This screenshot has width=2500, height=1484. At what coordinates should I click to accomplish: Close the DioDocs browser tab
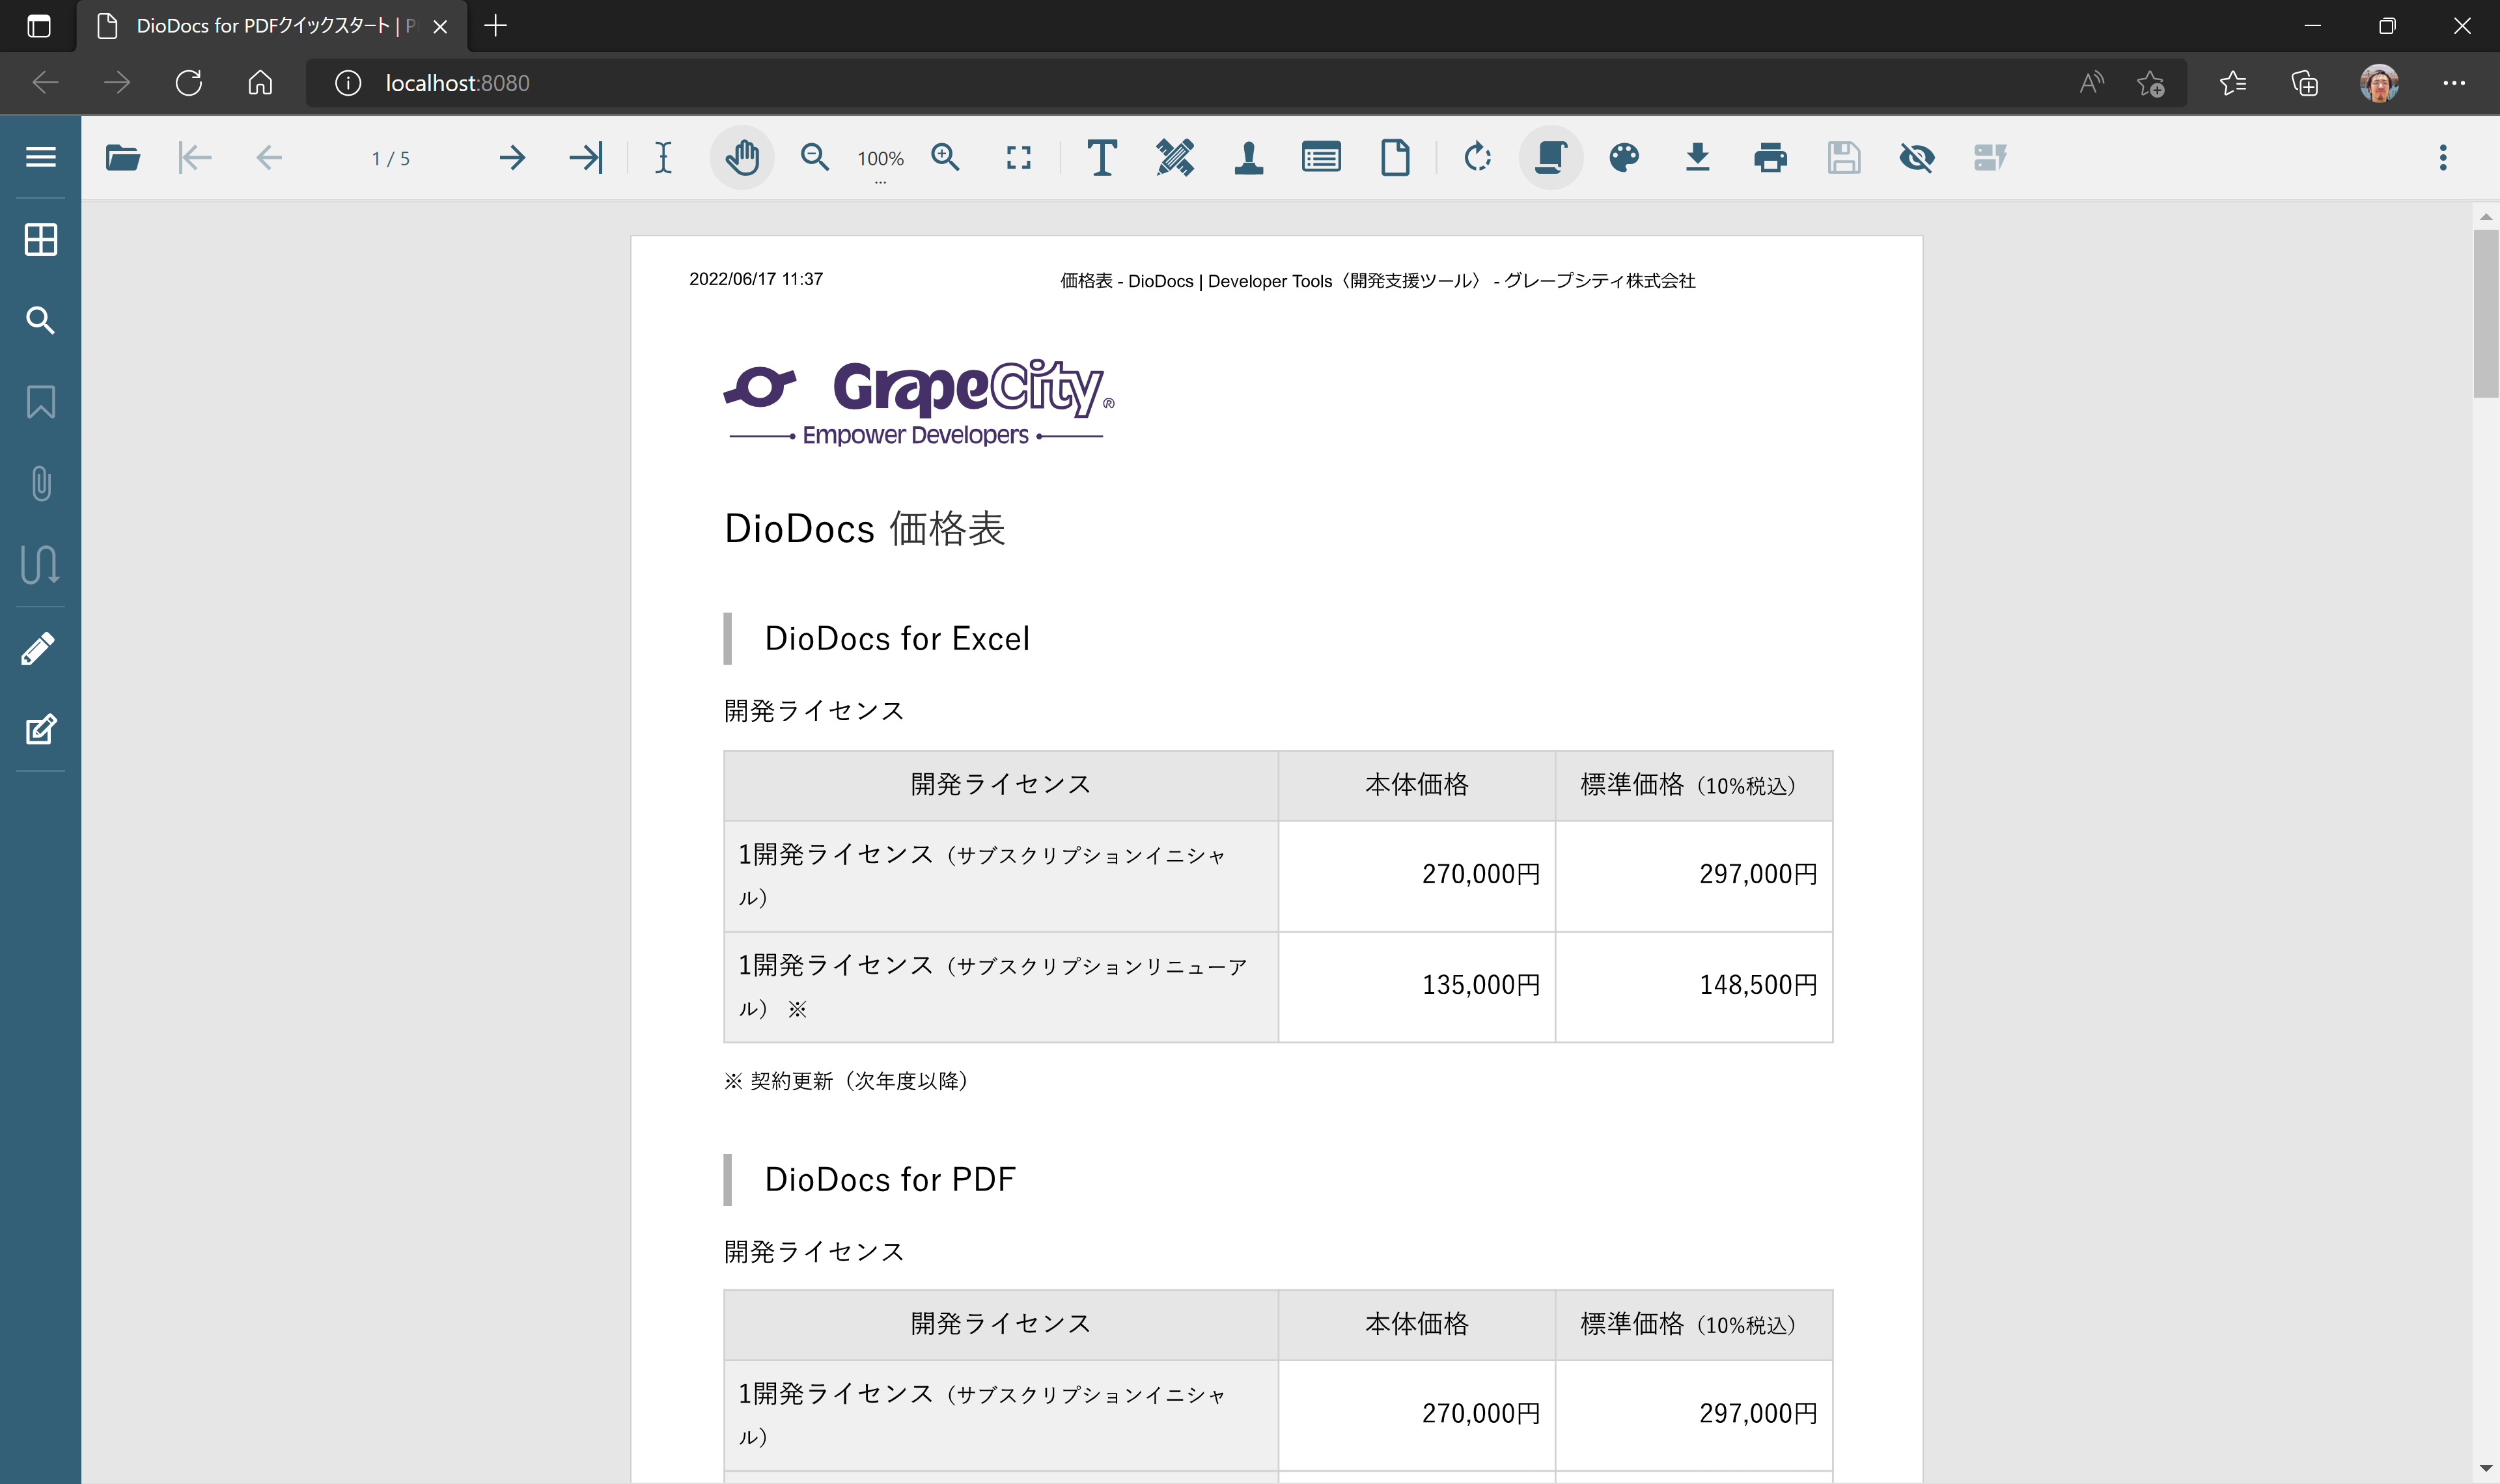440,27
